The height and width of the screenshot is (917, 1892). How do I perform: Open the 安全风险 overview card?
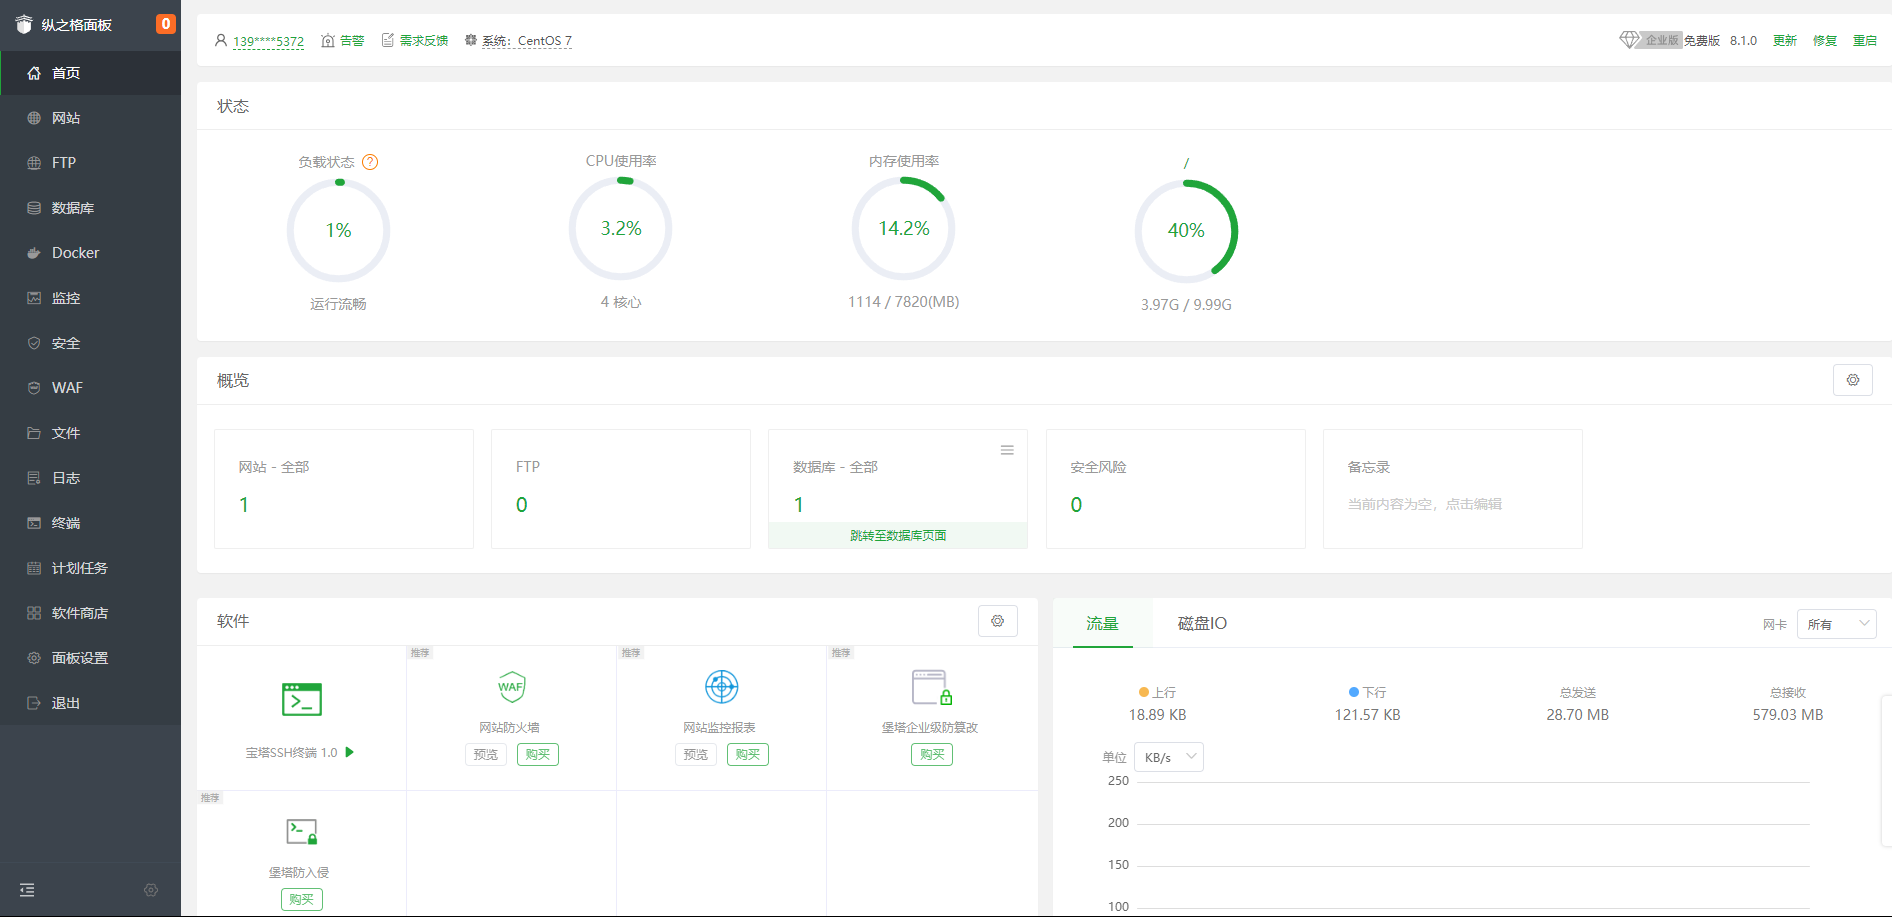[x=1176, y=489]
